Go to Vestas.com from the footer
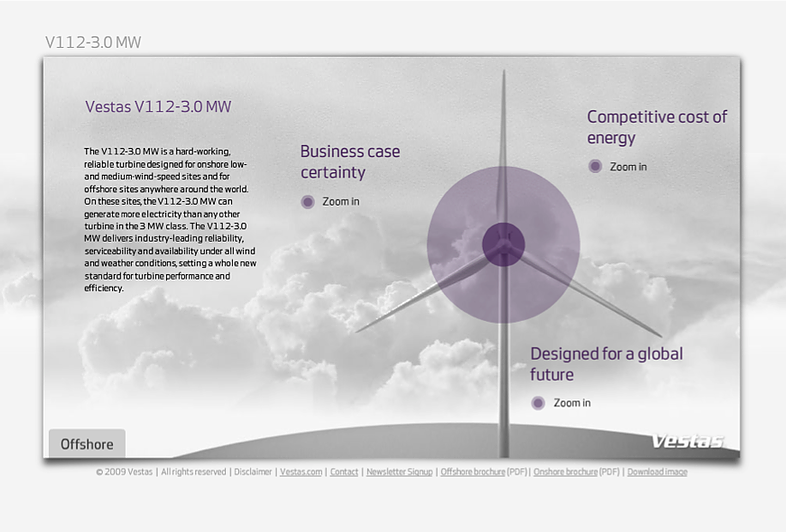The image size is (786, 532). 301,472
